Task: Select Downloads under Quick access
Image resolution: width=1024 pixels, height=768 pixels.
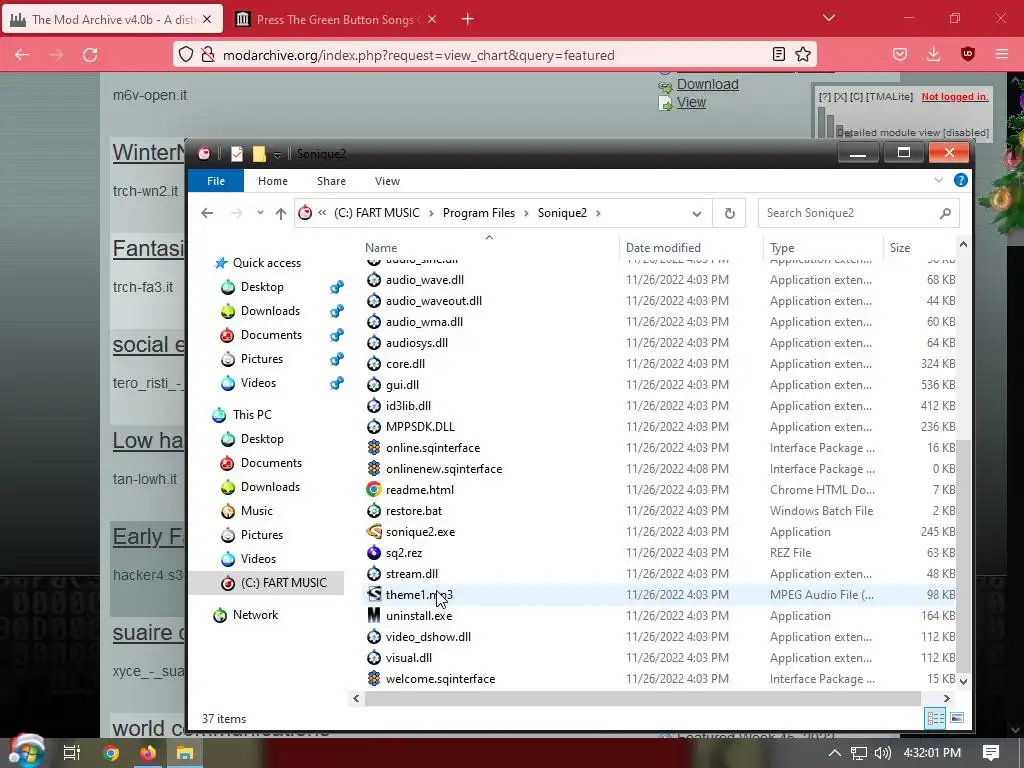Action: click(x=270, y=311)
